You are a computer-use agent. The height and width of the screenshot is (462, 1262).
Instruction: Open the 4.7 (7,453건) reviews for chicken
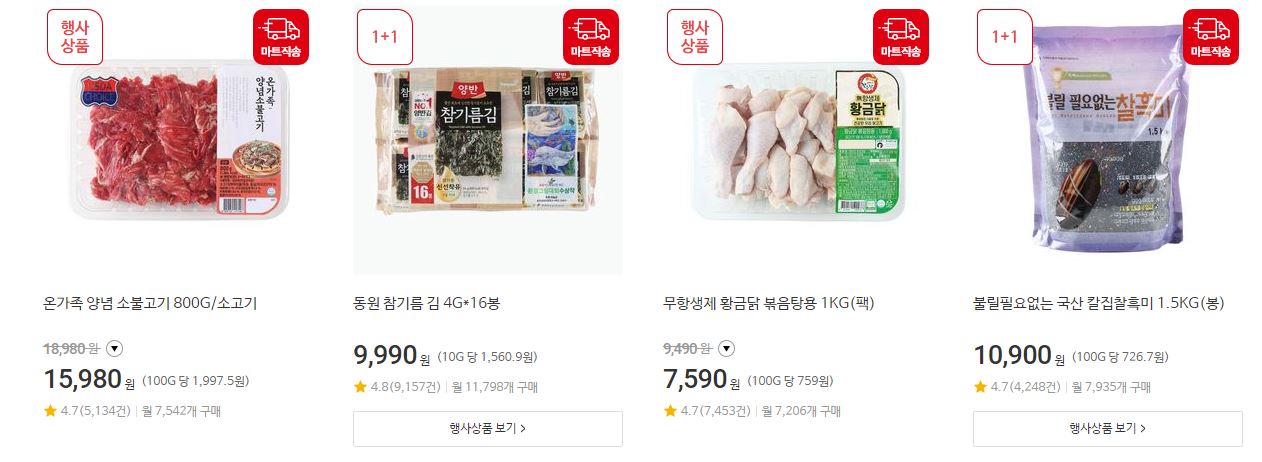(707, 410)
